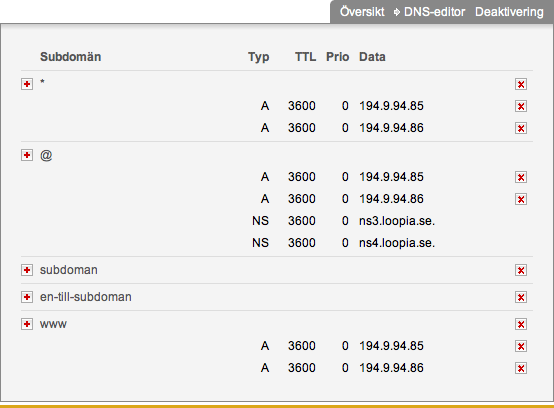554x408 pixels.
Task: Open the Översikt tab
Action: click(362, 12)
